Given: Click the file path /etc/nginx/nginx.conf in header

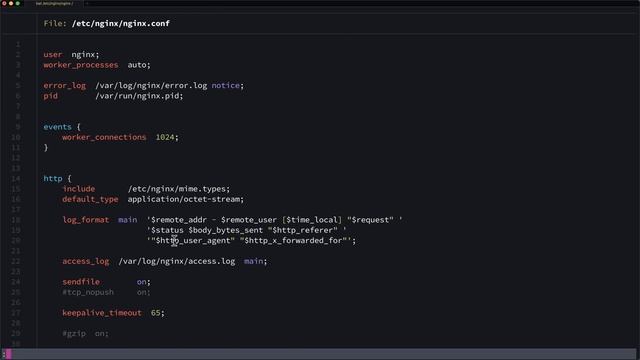Looking at the screenshot, I should point(121,23).
